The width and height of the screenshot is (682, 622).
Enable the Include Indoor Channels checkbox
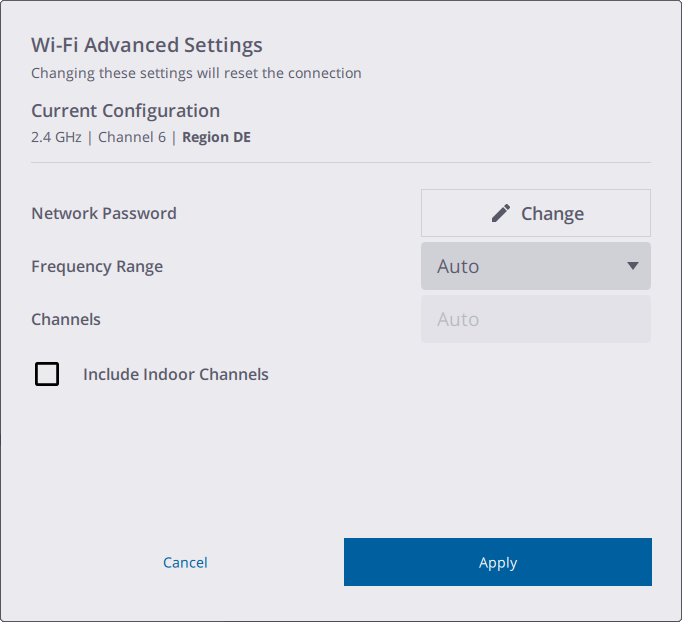(x=47, y=374)
